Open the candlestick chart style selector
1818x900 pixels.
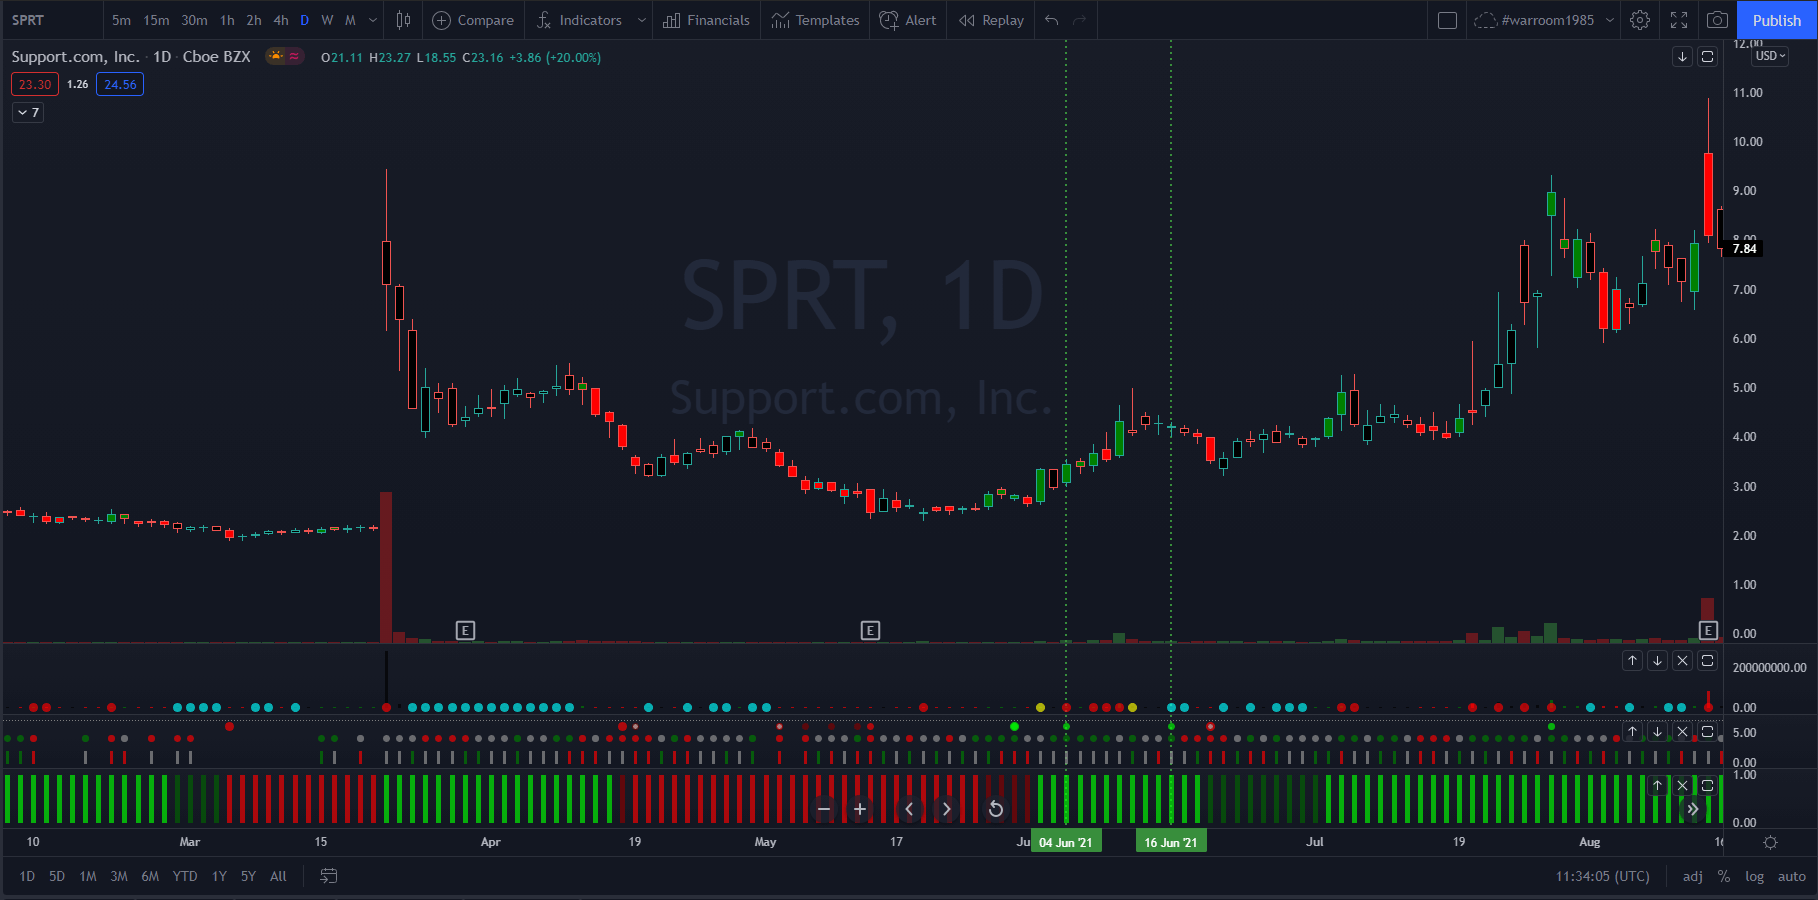403,20
